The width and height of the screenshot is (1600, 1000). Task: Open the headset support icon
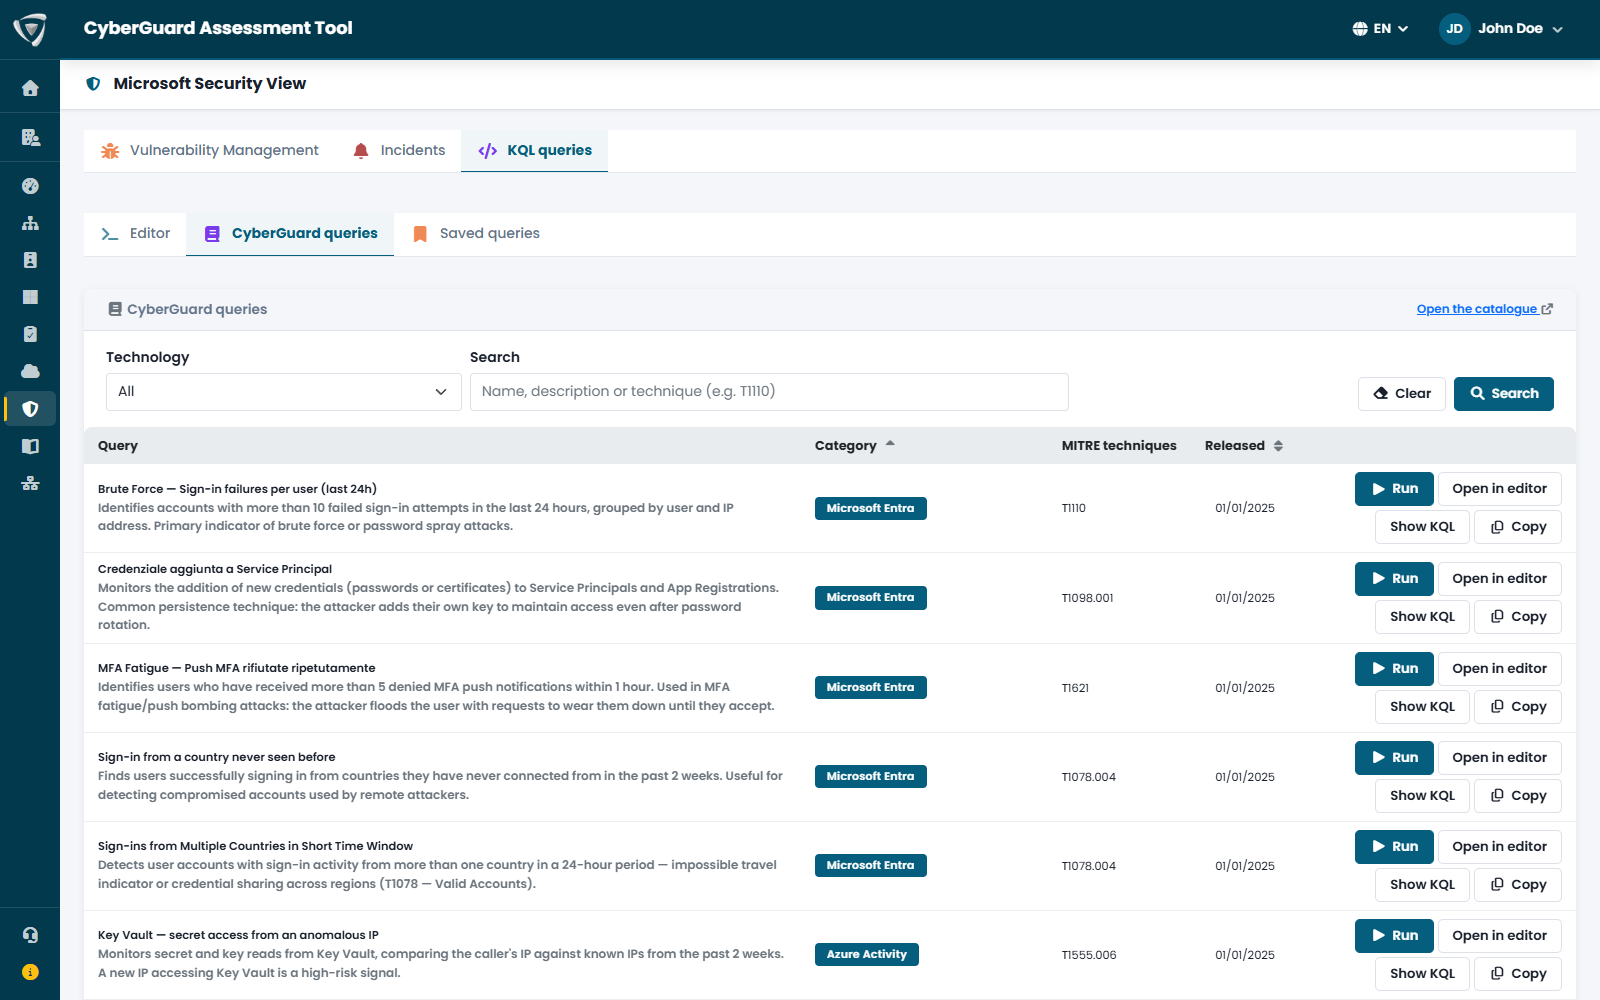coord(30,935)
